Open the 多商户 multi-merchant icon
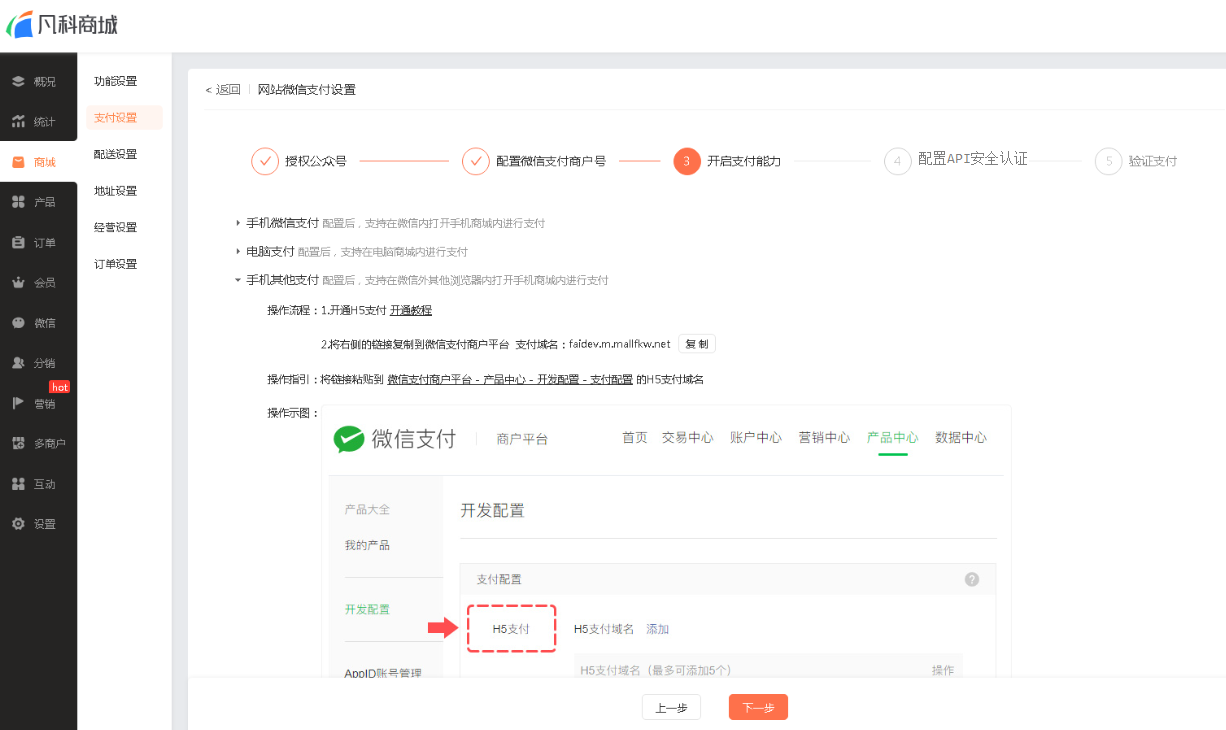Viewport: 1226px width, 730px height. point(18,443)
